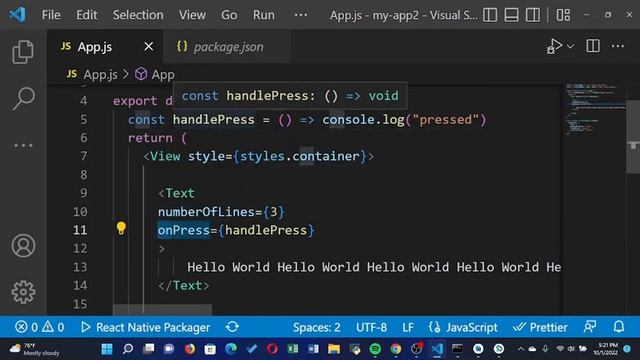Show additional views via activity bar ellipsis
640x360 pixels.
[23, 145]
